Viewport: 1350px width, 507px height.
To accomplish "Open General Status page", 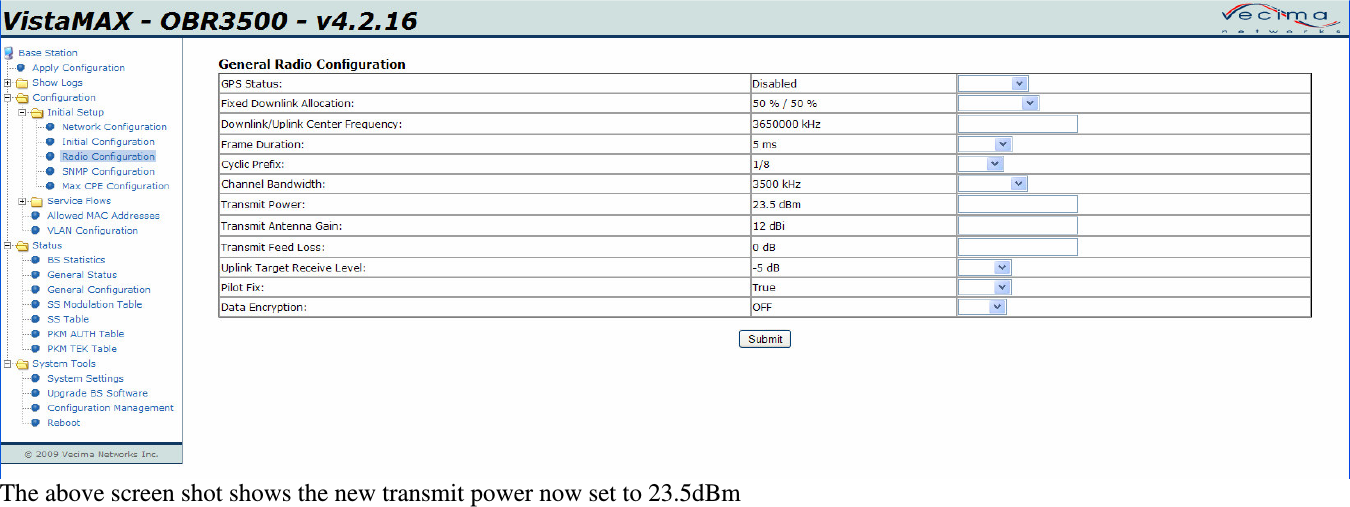I will (82, 275).
